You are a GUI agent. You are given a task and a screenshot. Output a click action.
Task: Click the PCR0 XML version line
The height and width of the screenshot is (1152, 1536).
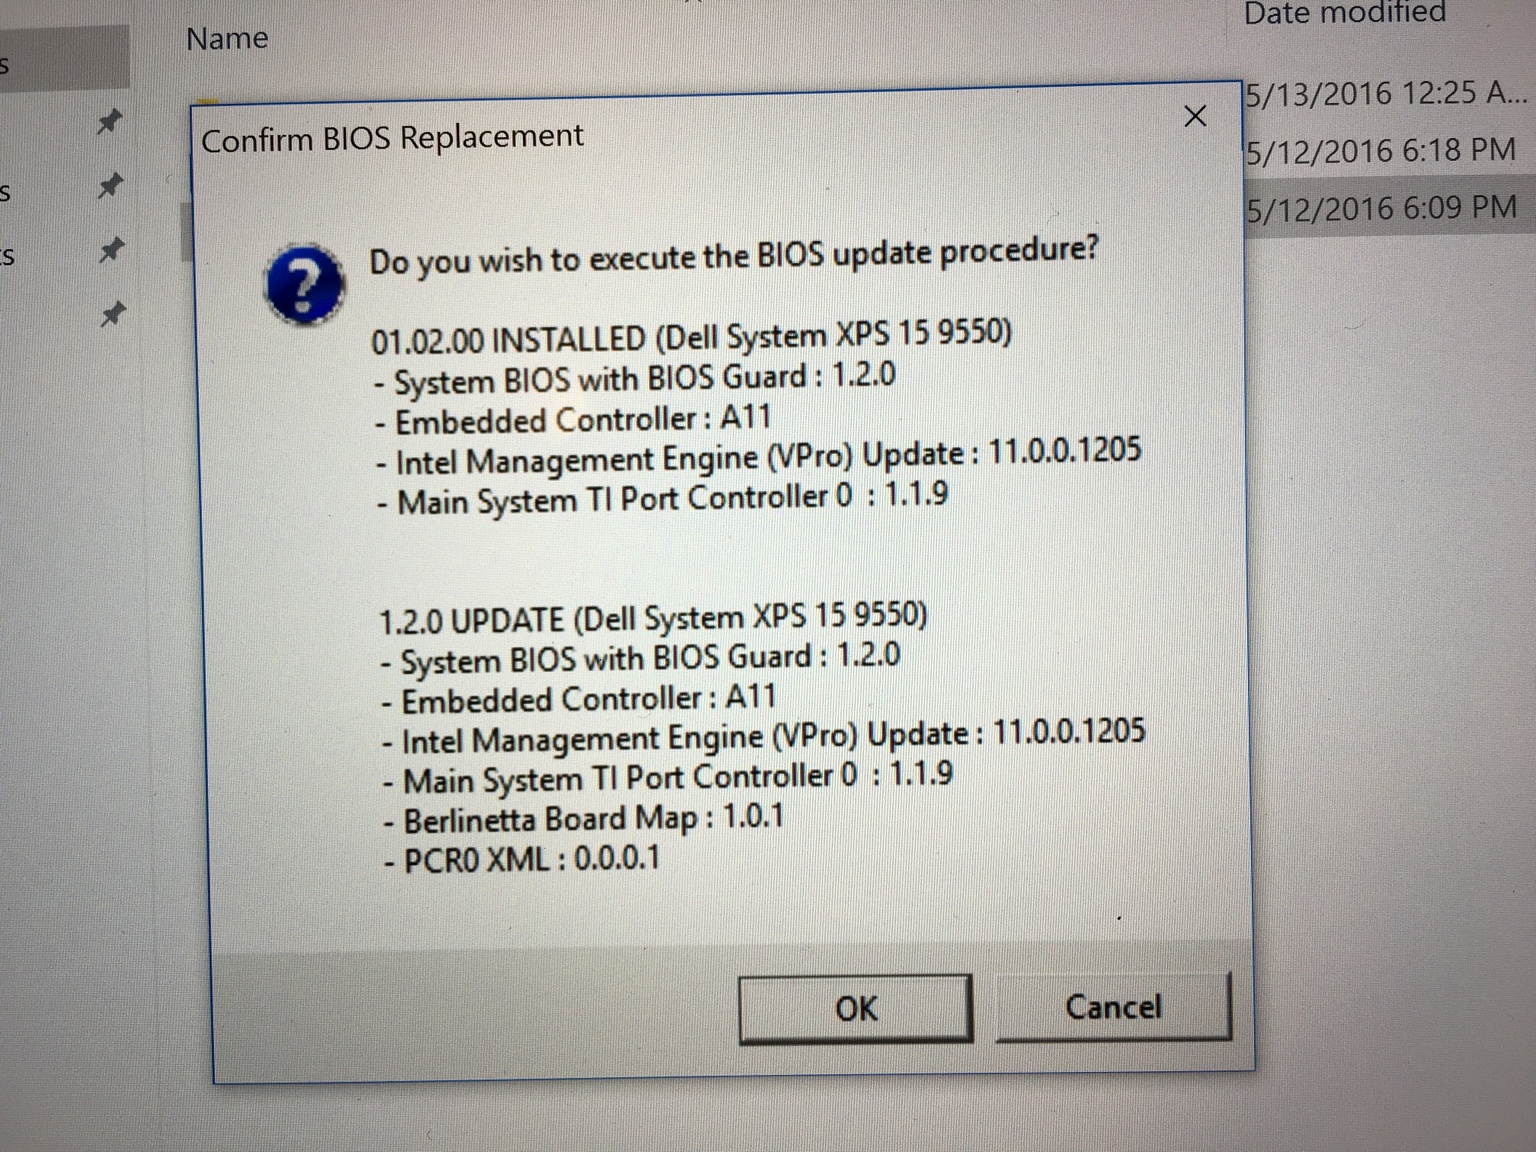522,860
